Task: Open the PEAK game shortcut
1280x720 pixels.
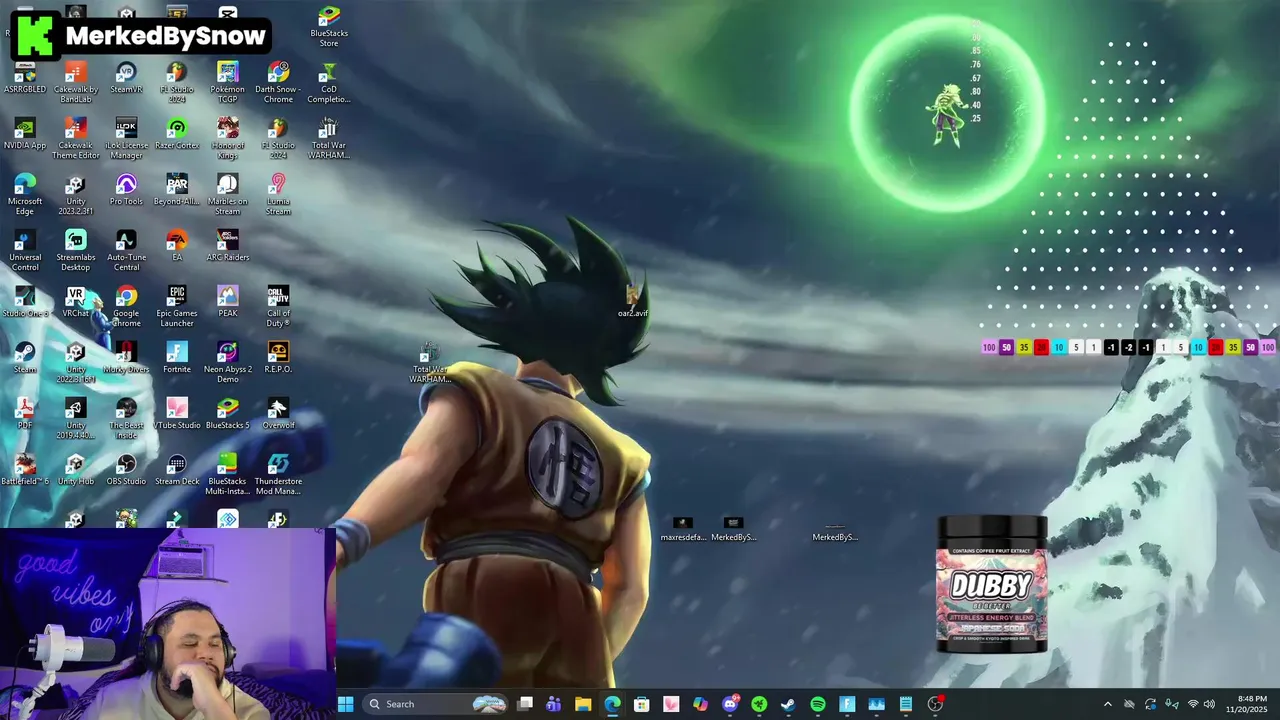Action: pyautogui.click(x=228, y=303)
